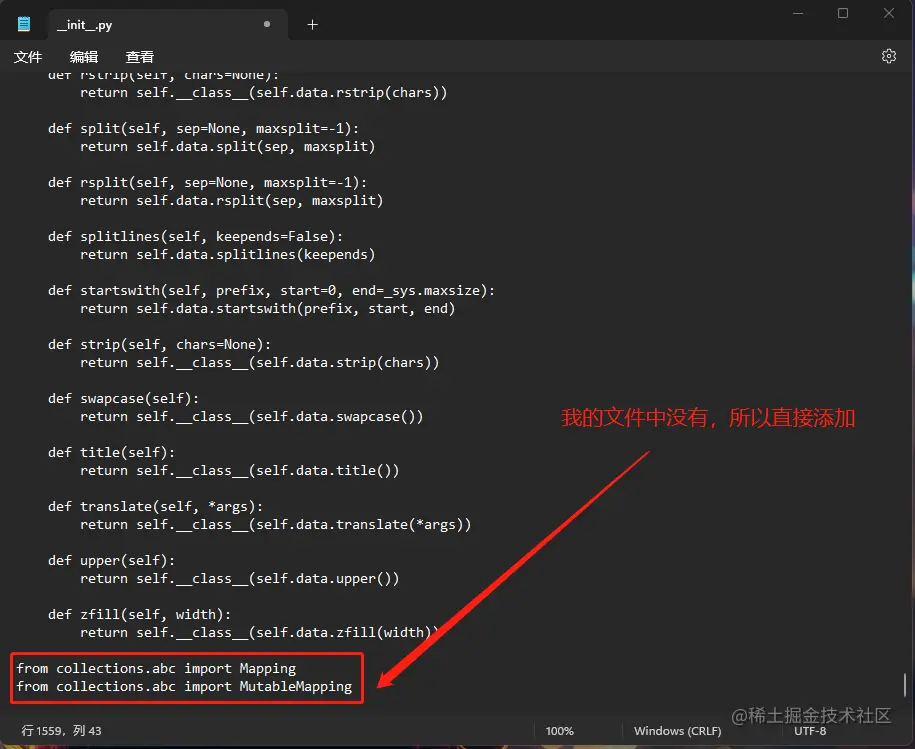The image size is (915, 749).
Task: Click the UTF-8 encoding indicator
Action: [x=810, y=731]
